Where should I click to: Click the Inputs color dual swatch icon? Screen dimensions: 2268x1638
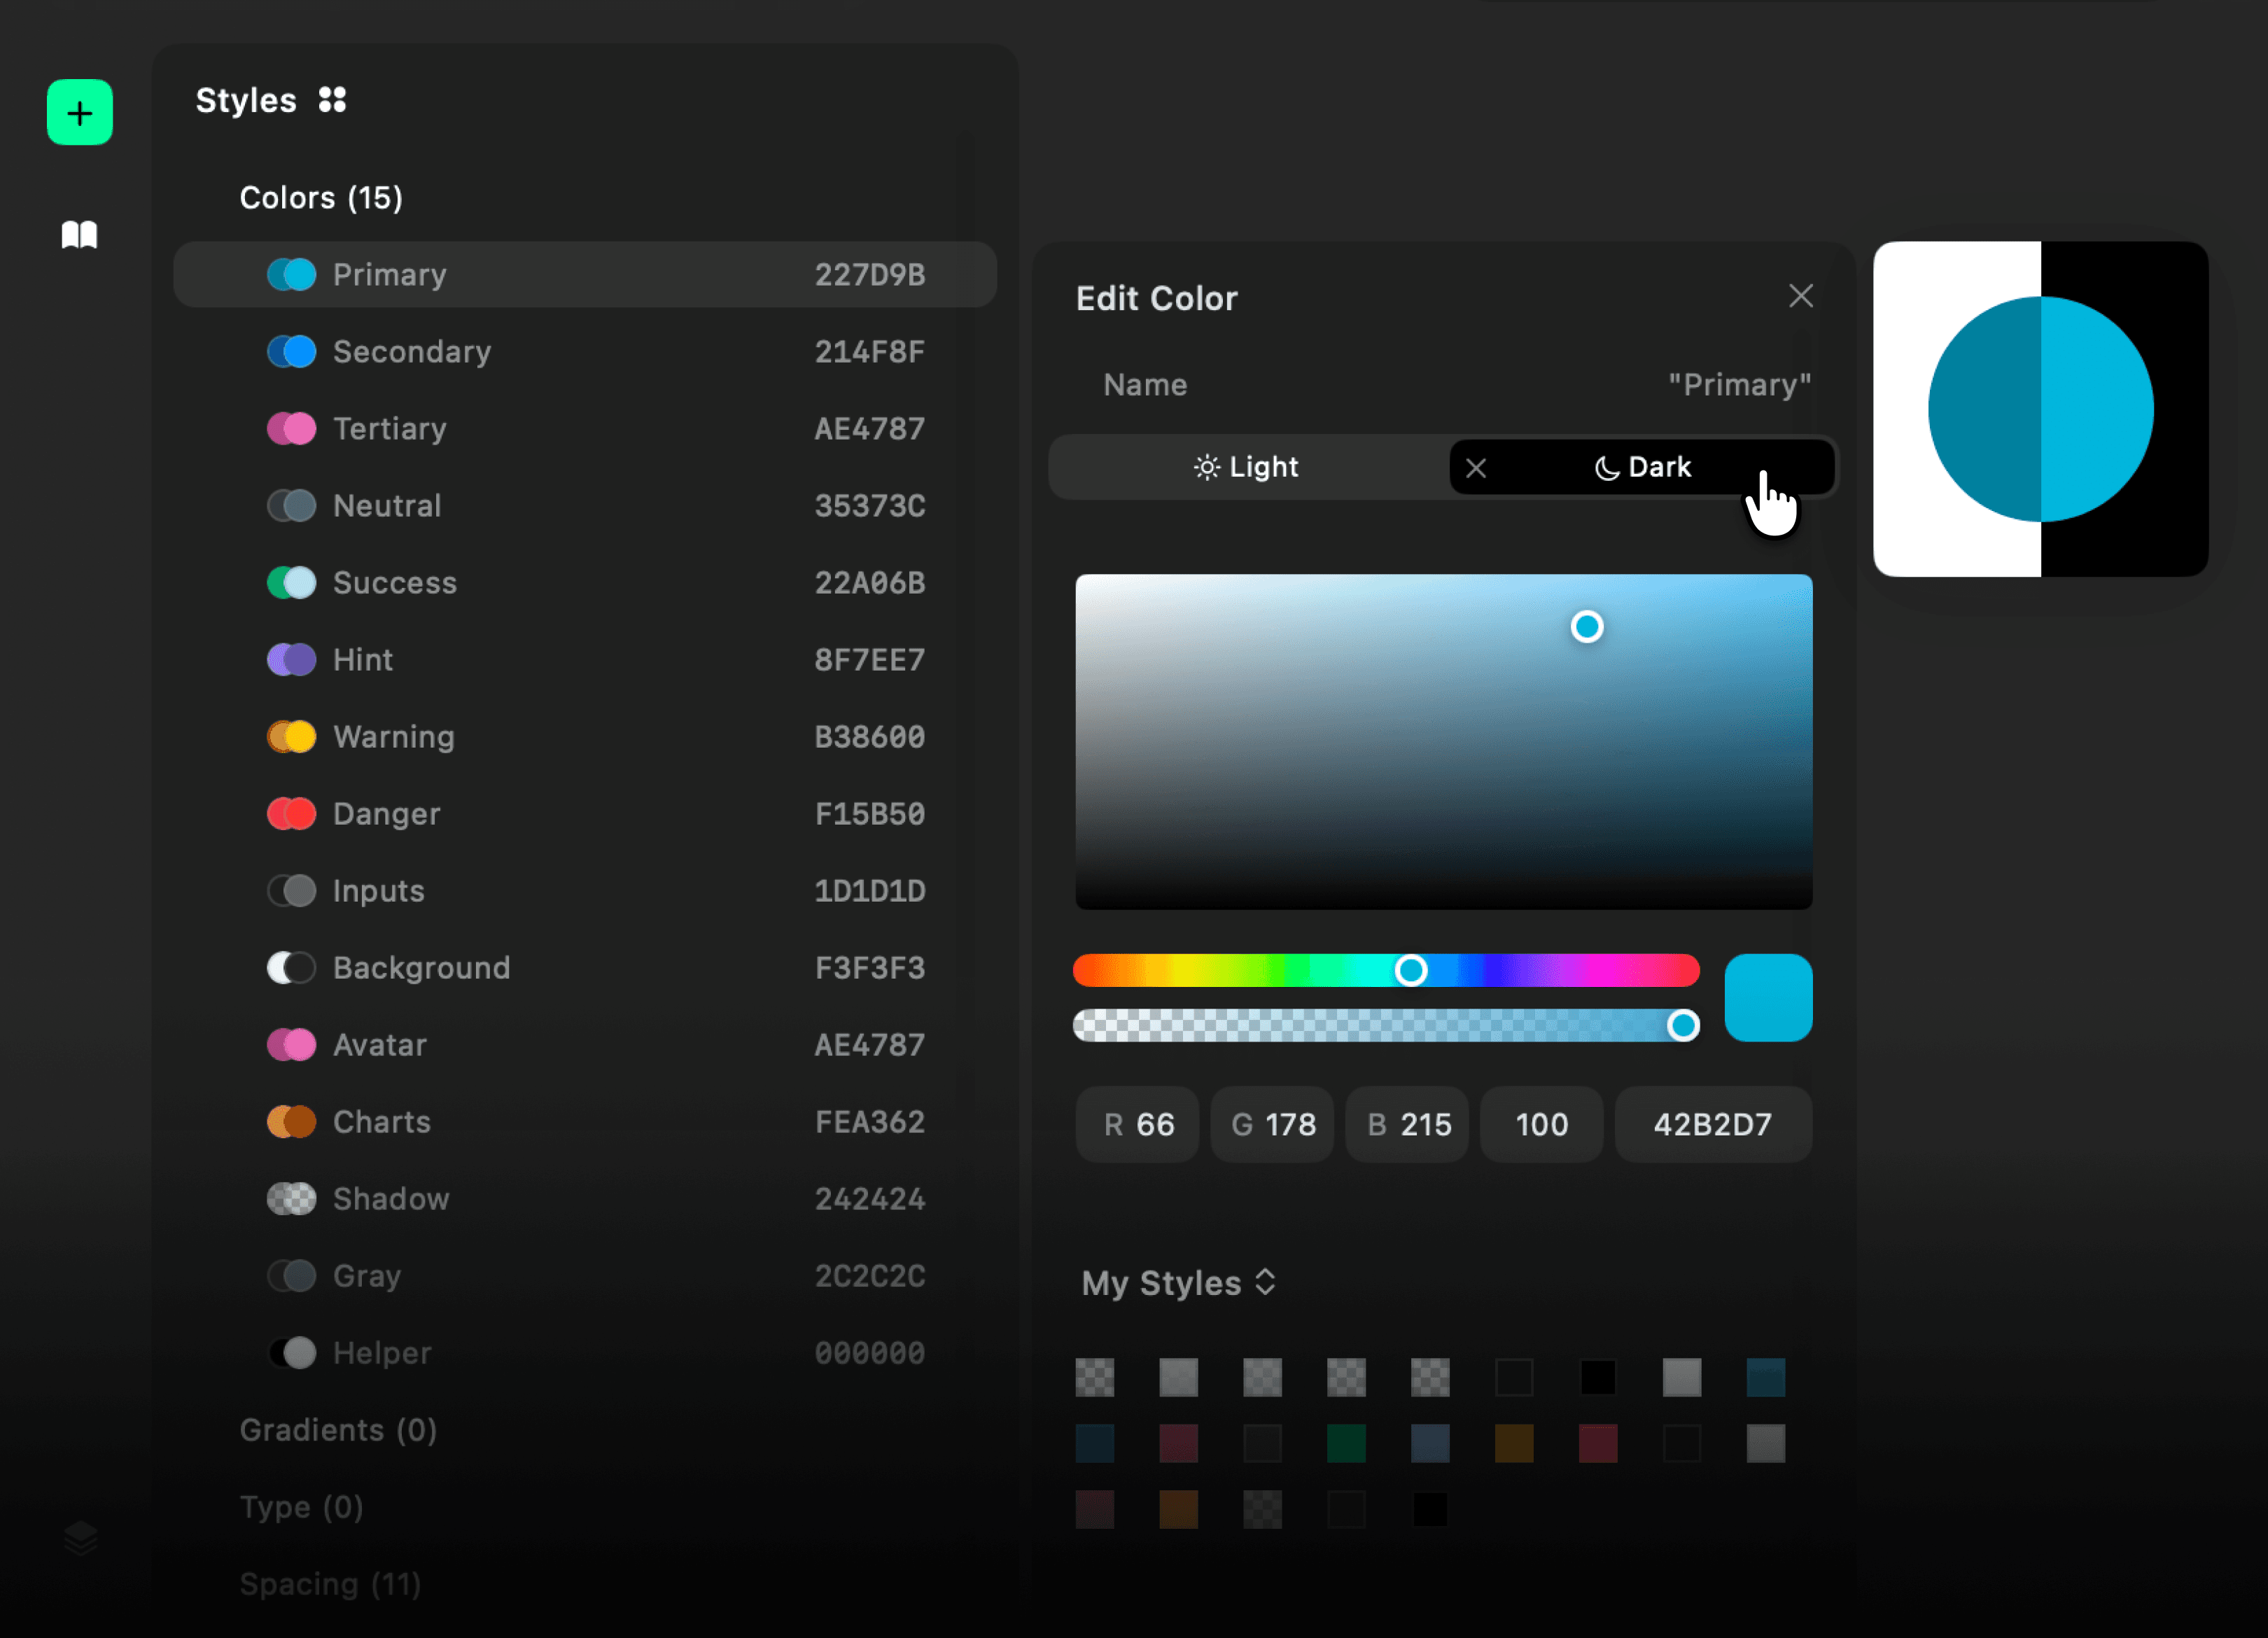(291, 890)
